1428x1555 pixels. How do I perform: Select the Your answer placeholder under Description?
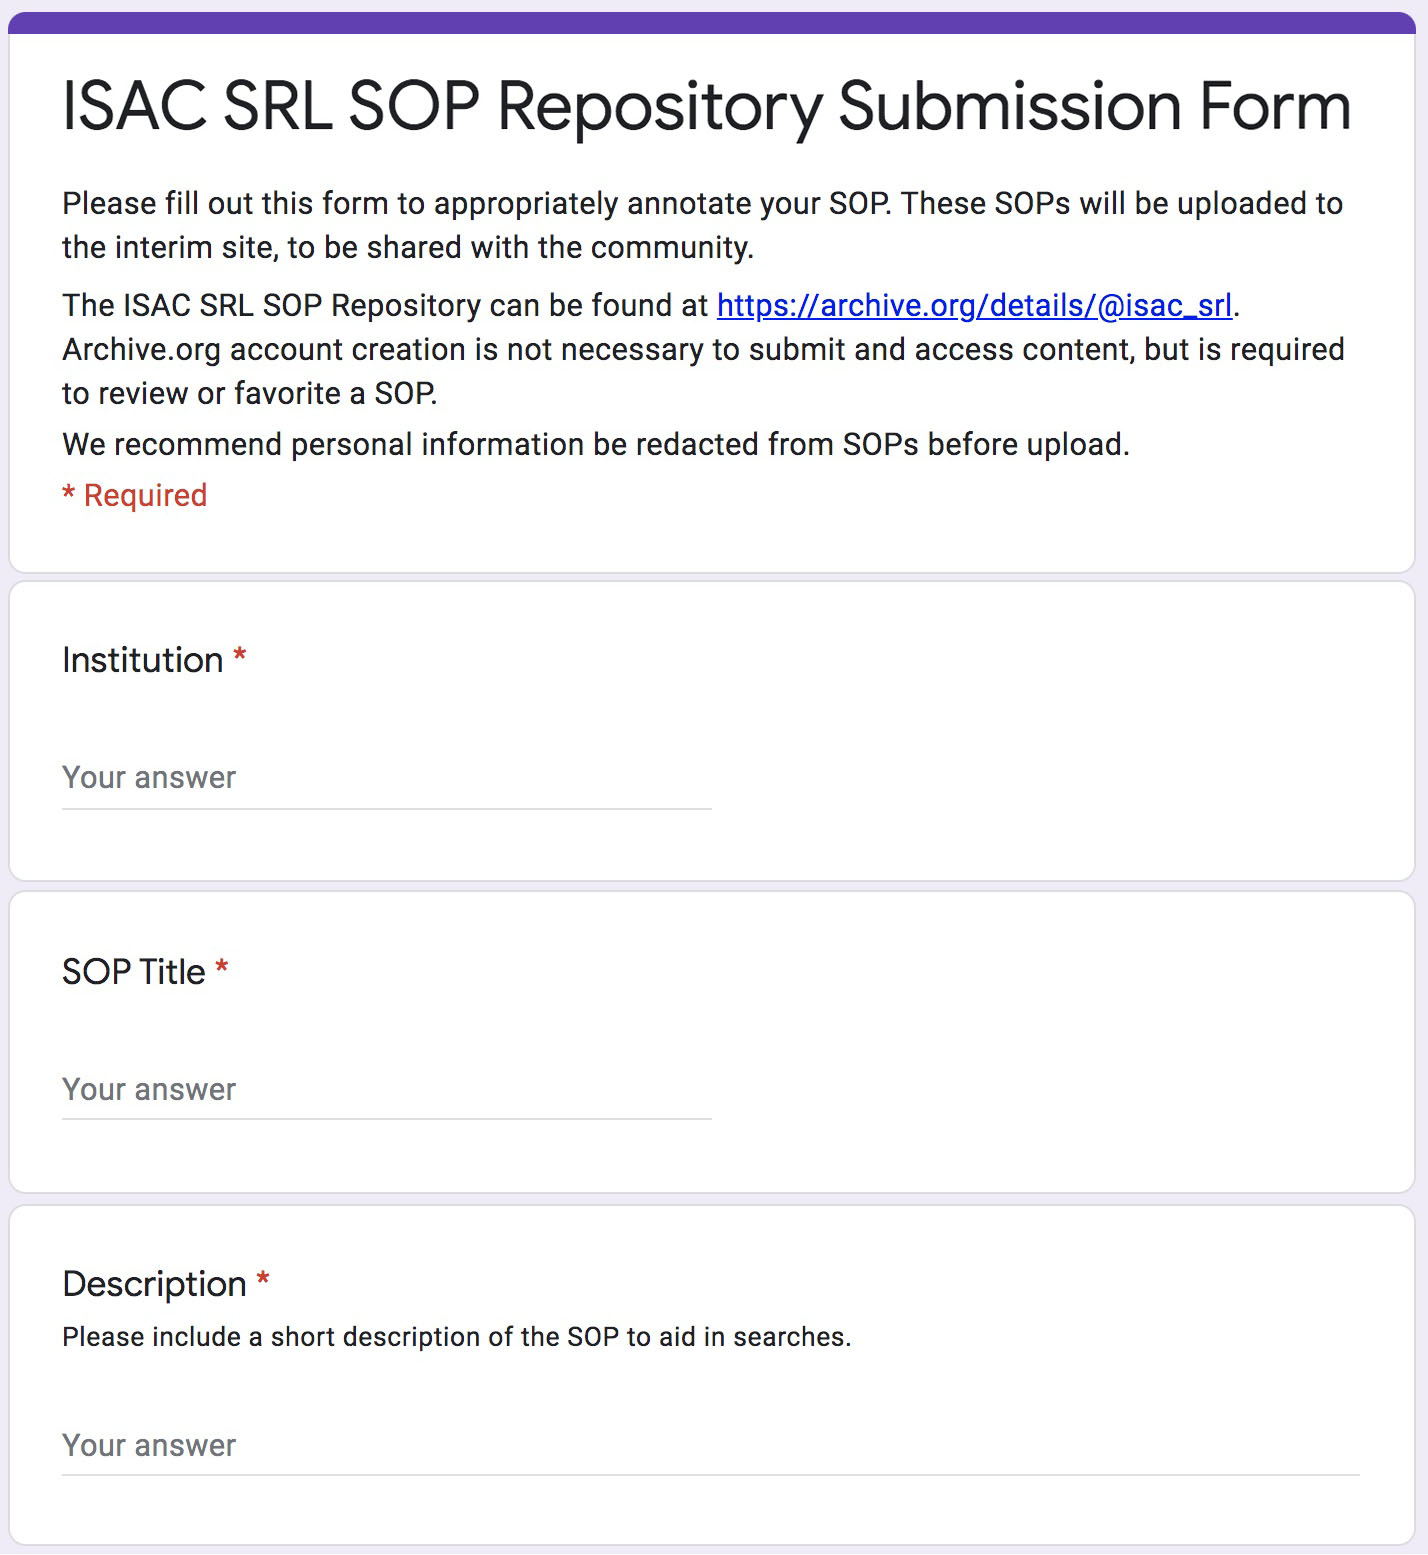[x=148, y=1446]
